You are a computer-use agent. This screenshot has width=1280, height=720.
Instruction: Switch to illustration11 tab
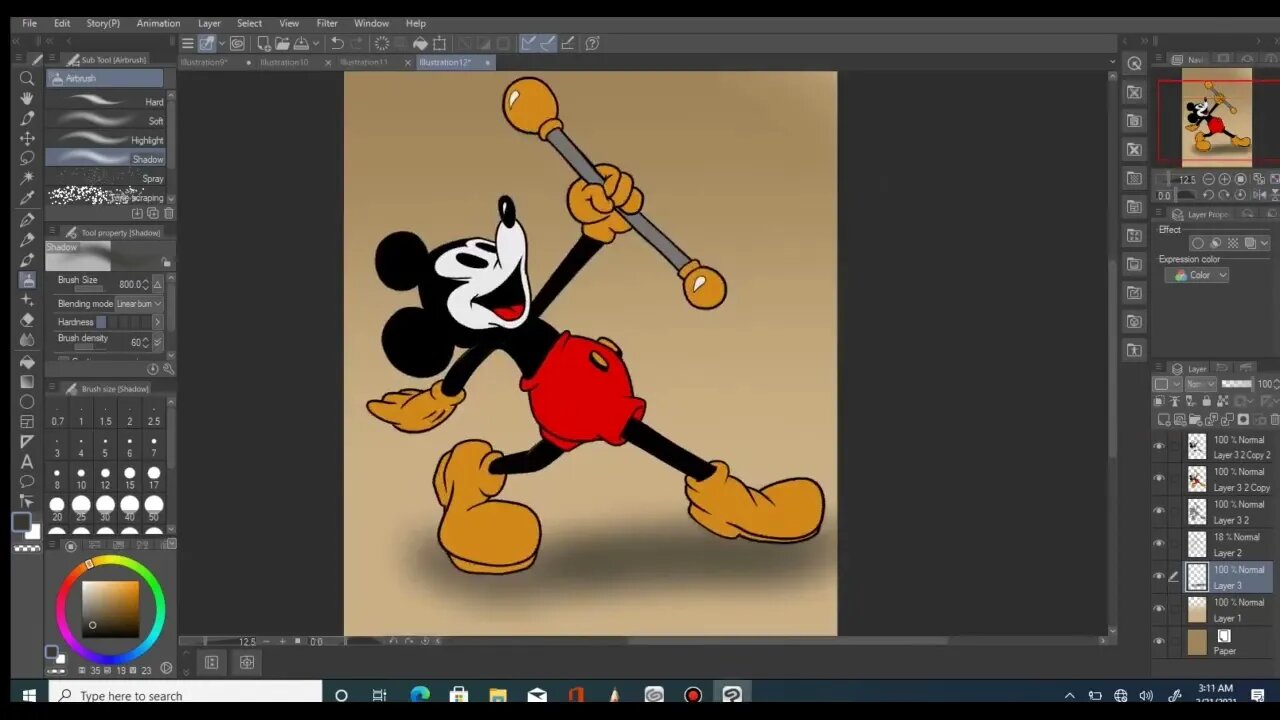tap(364, 62)
